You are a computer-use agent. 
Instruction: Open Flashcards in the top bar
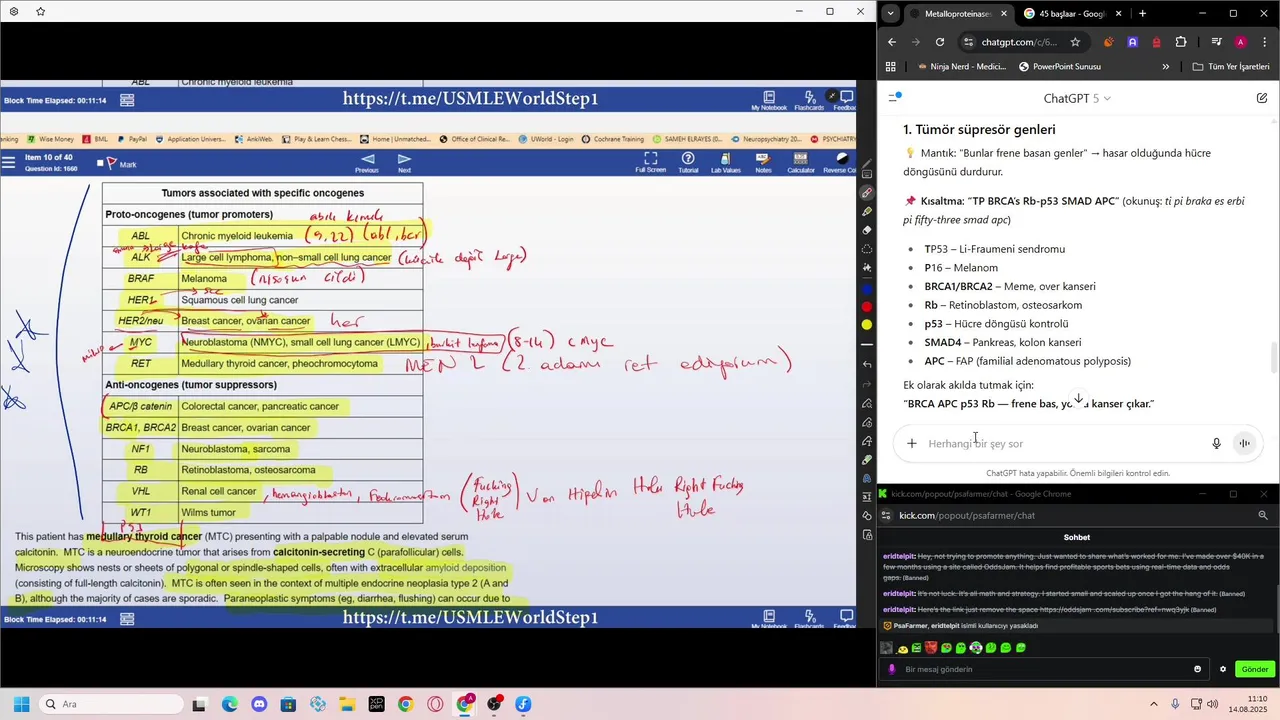[x=809, y=100]
